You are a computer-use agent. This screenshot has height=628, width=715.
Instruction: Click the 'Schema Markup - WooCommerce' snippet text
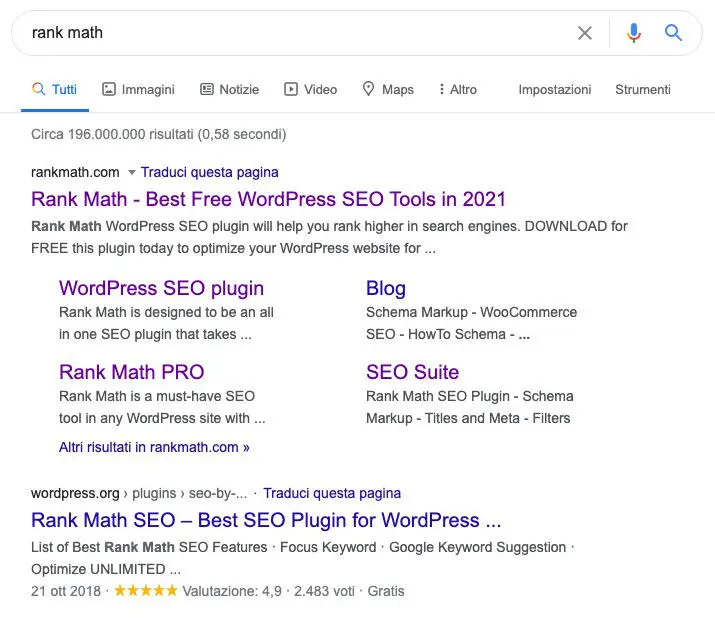point(471,312)
